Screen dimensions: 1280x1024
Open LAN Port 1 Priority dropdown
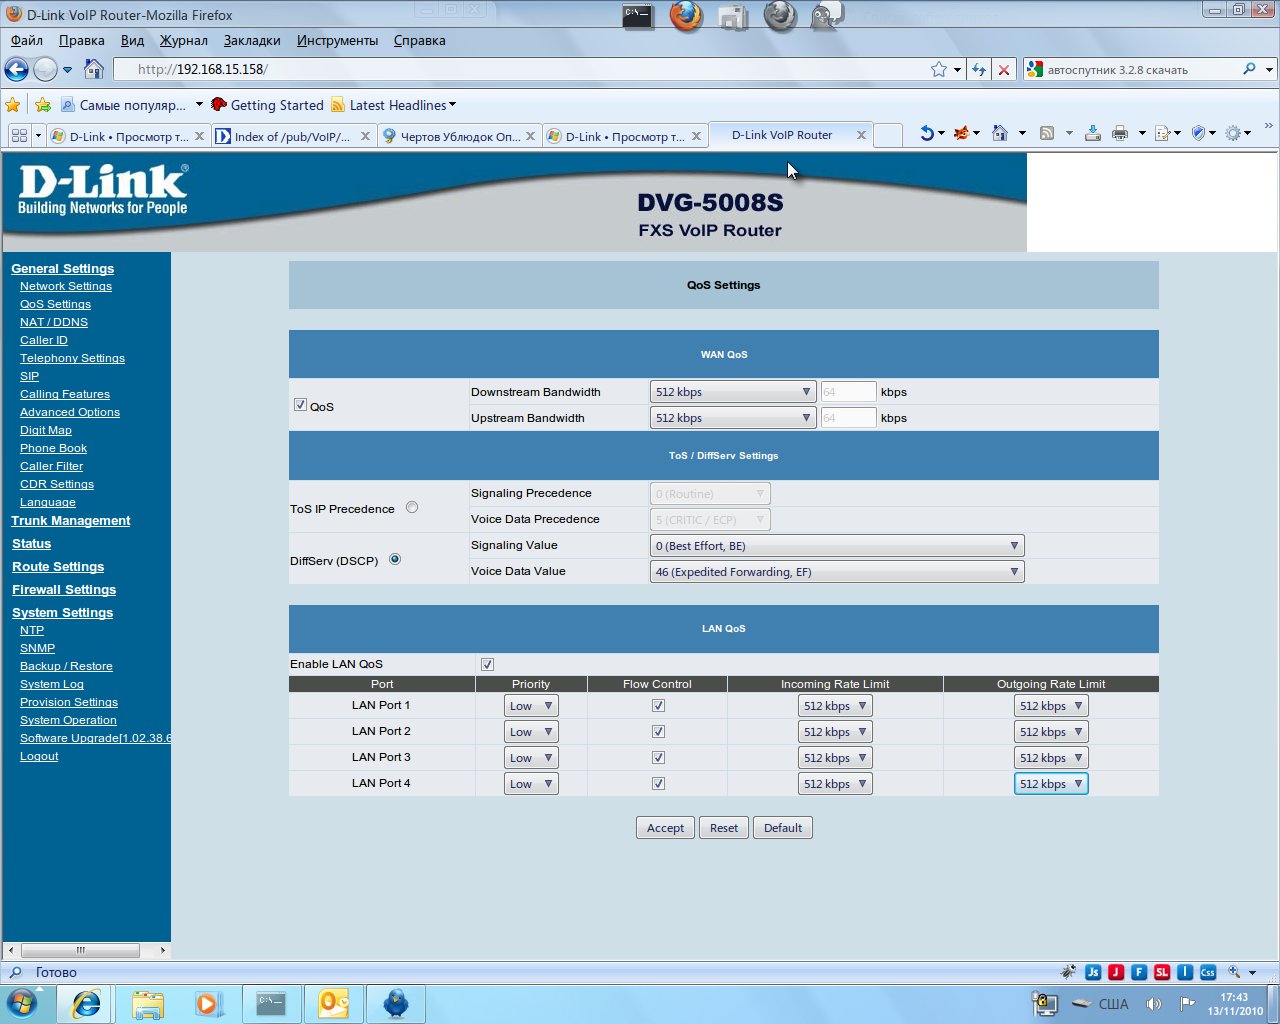coord(530,706)
